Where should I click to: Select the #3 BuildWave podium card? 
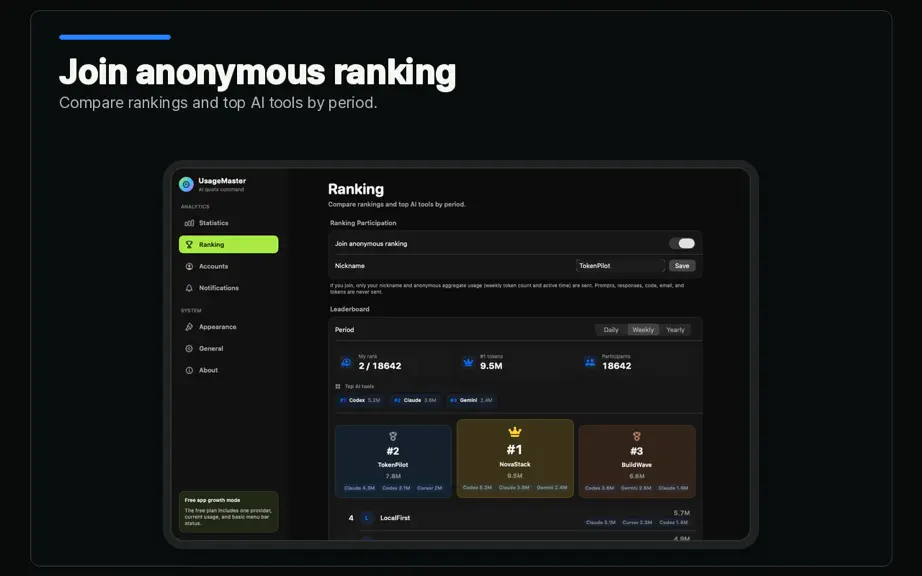pyautogui.click(x=637, y=461)
